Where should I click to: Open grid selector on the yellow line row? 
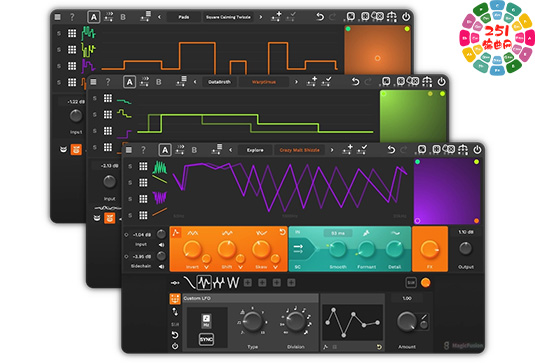click(x=143, y=183)
